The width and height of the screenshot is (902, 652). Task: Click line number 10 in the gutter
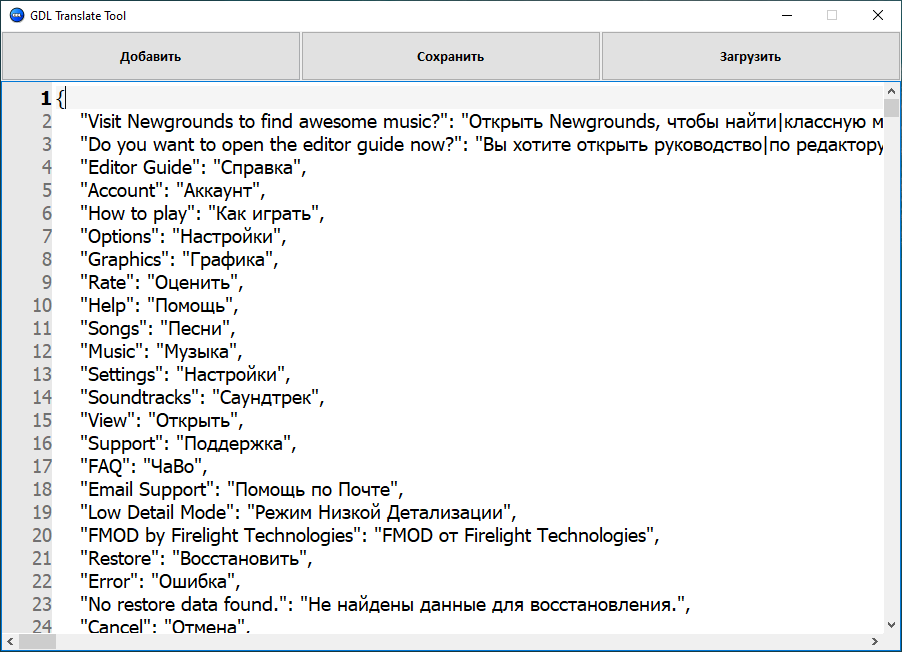pyautogui.click(x=41, y=305)
